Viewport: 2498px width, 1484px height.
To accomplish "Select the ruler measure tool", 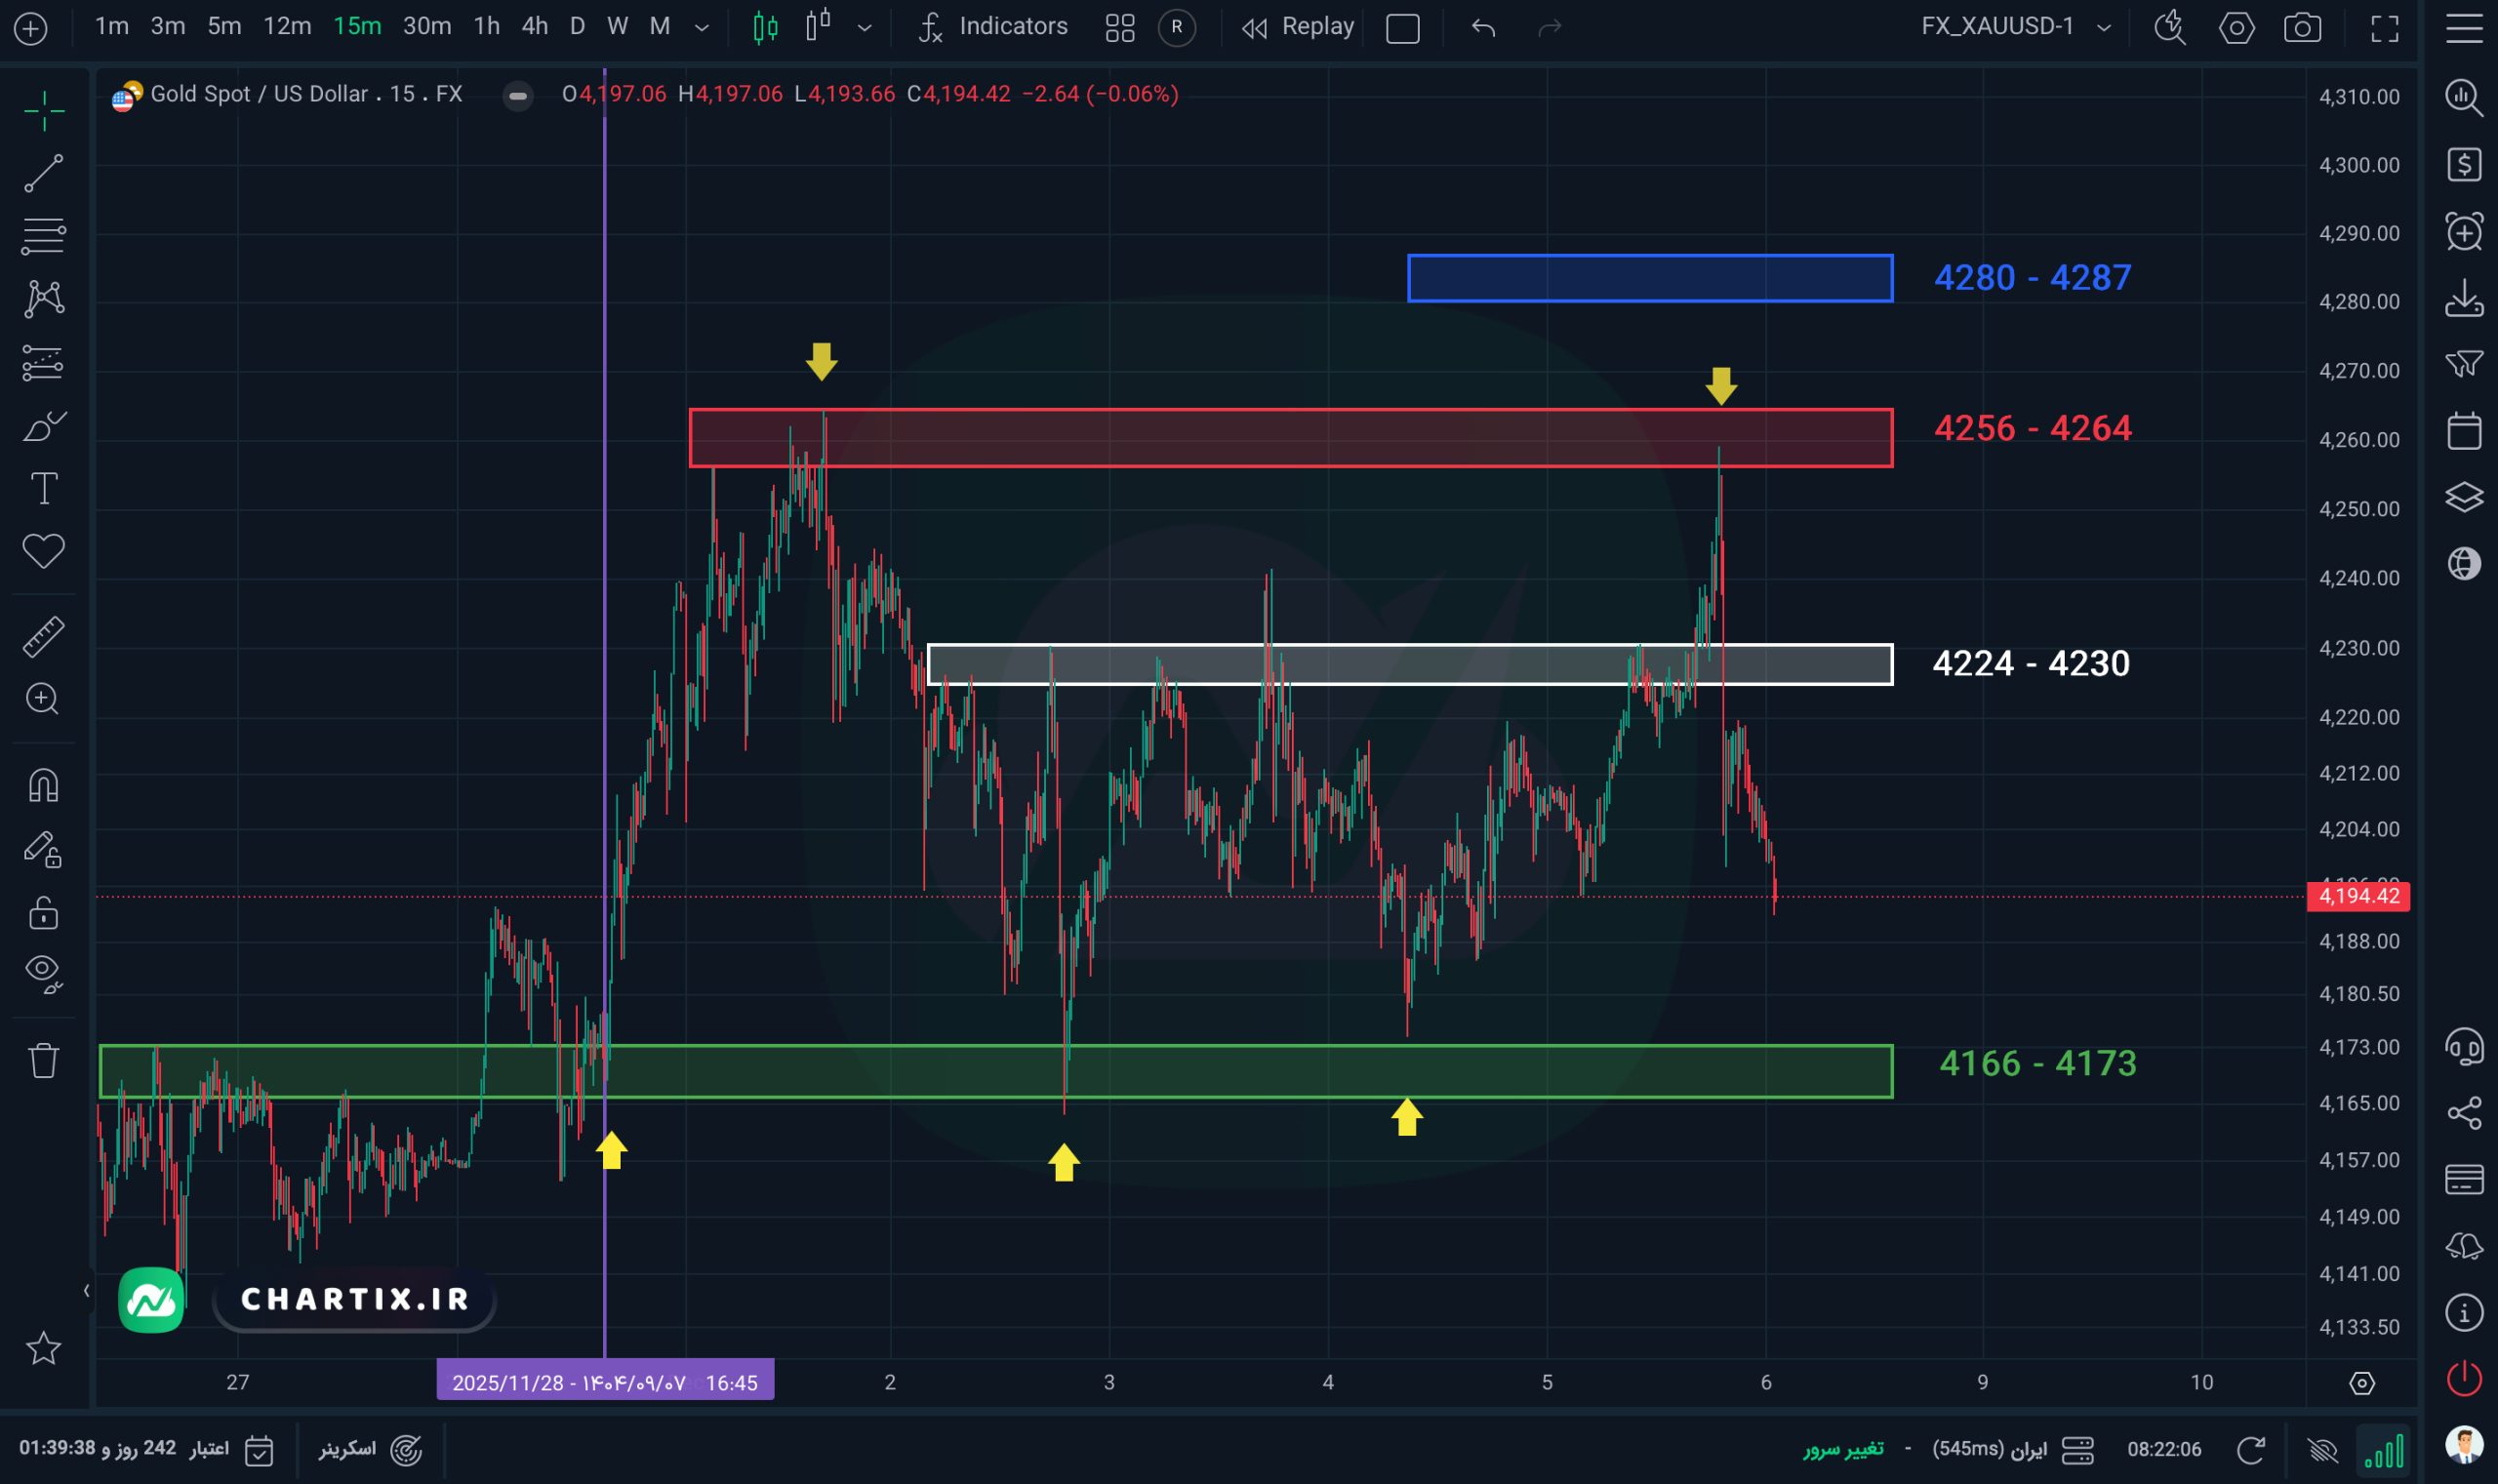I will click(43, 636).
